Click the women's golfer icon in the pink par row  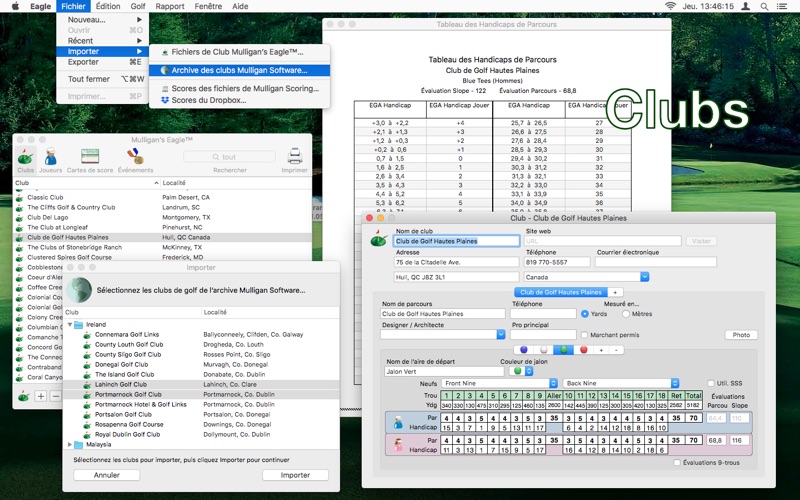pos(398,445)
